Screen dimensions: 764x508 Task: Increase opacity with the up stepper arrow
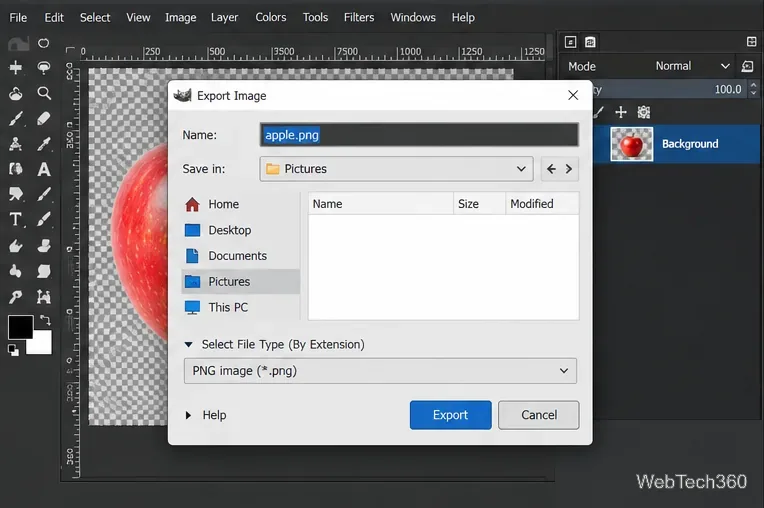[754, 85]
